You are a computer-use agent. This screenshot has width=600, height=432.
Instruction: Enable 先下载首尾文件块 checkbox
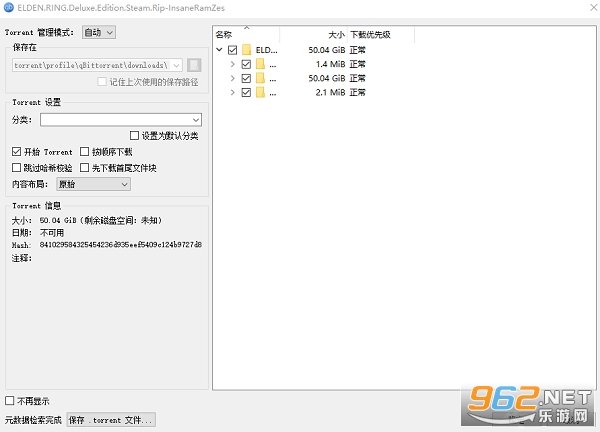85,168
